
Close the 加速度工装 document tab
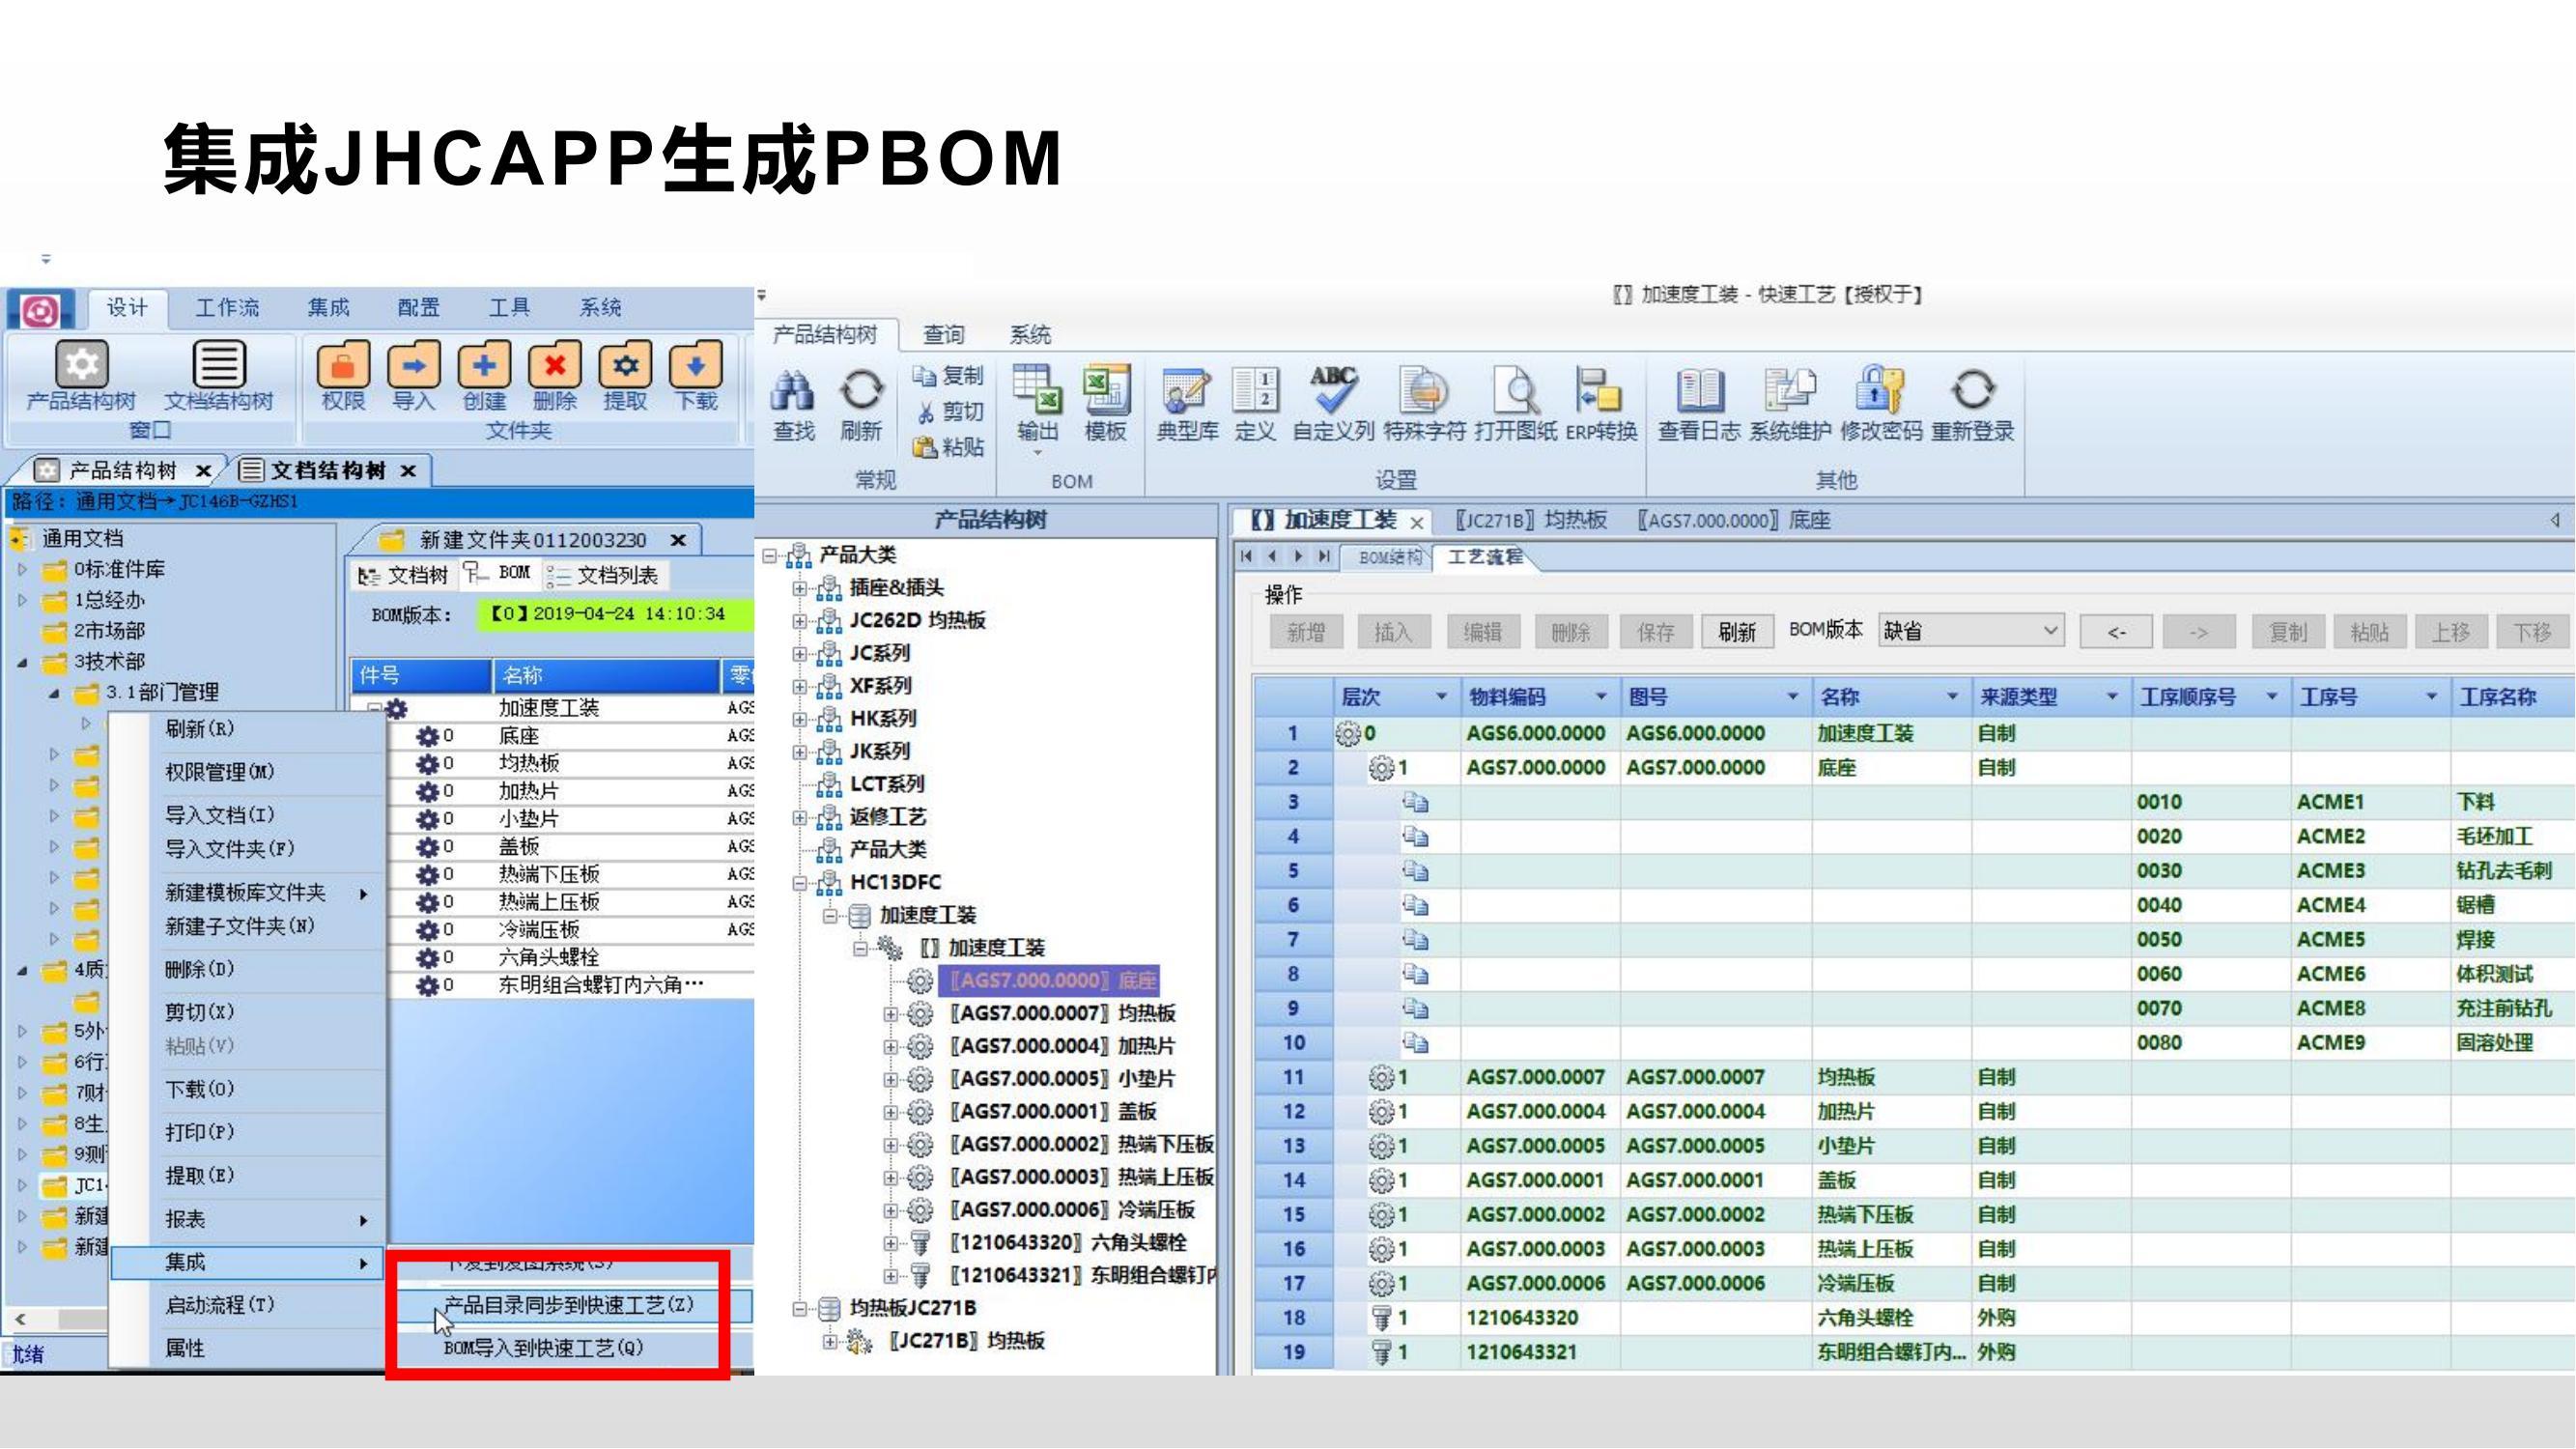(x=1416, y=522)
